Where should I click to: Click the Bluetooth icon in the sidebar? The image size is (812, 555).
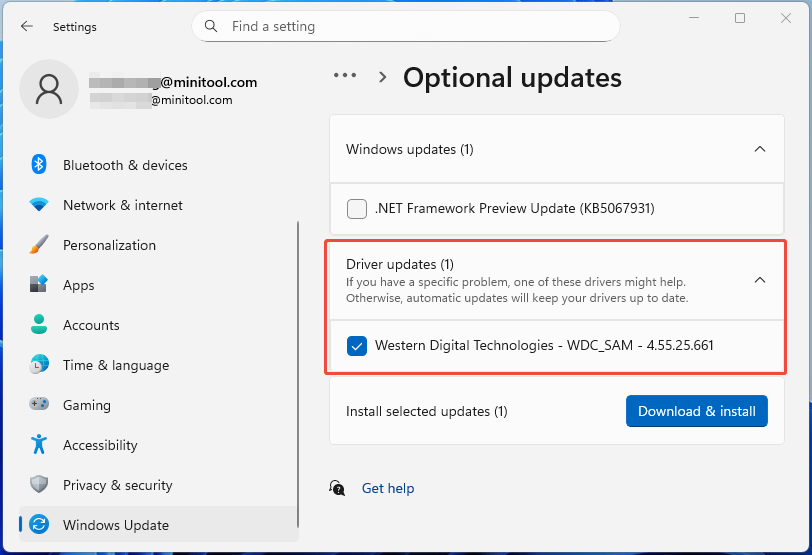(39, 165)
